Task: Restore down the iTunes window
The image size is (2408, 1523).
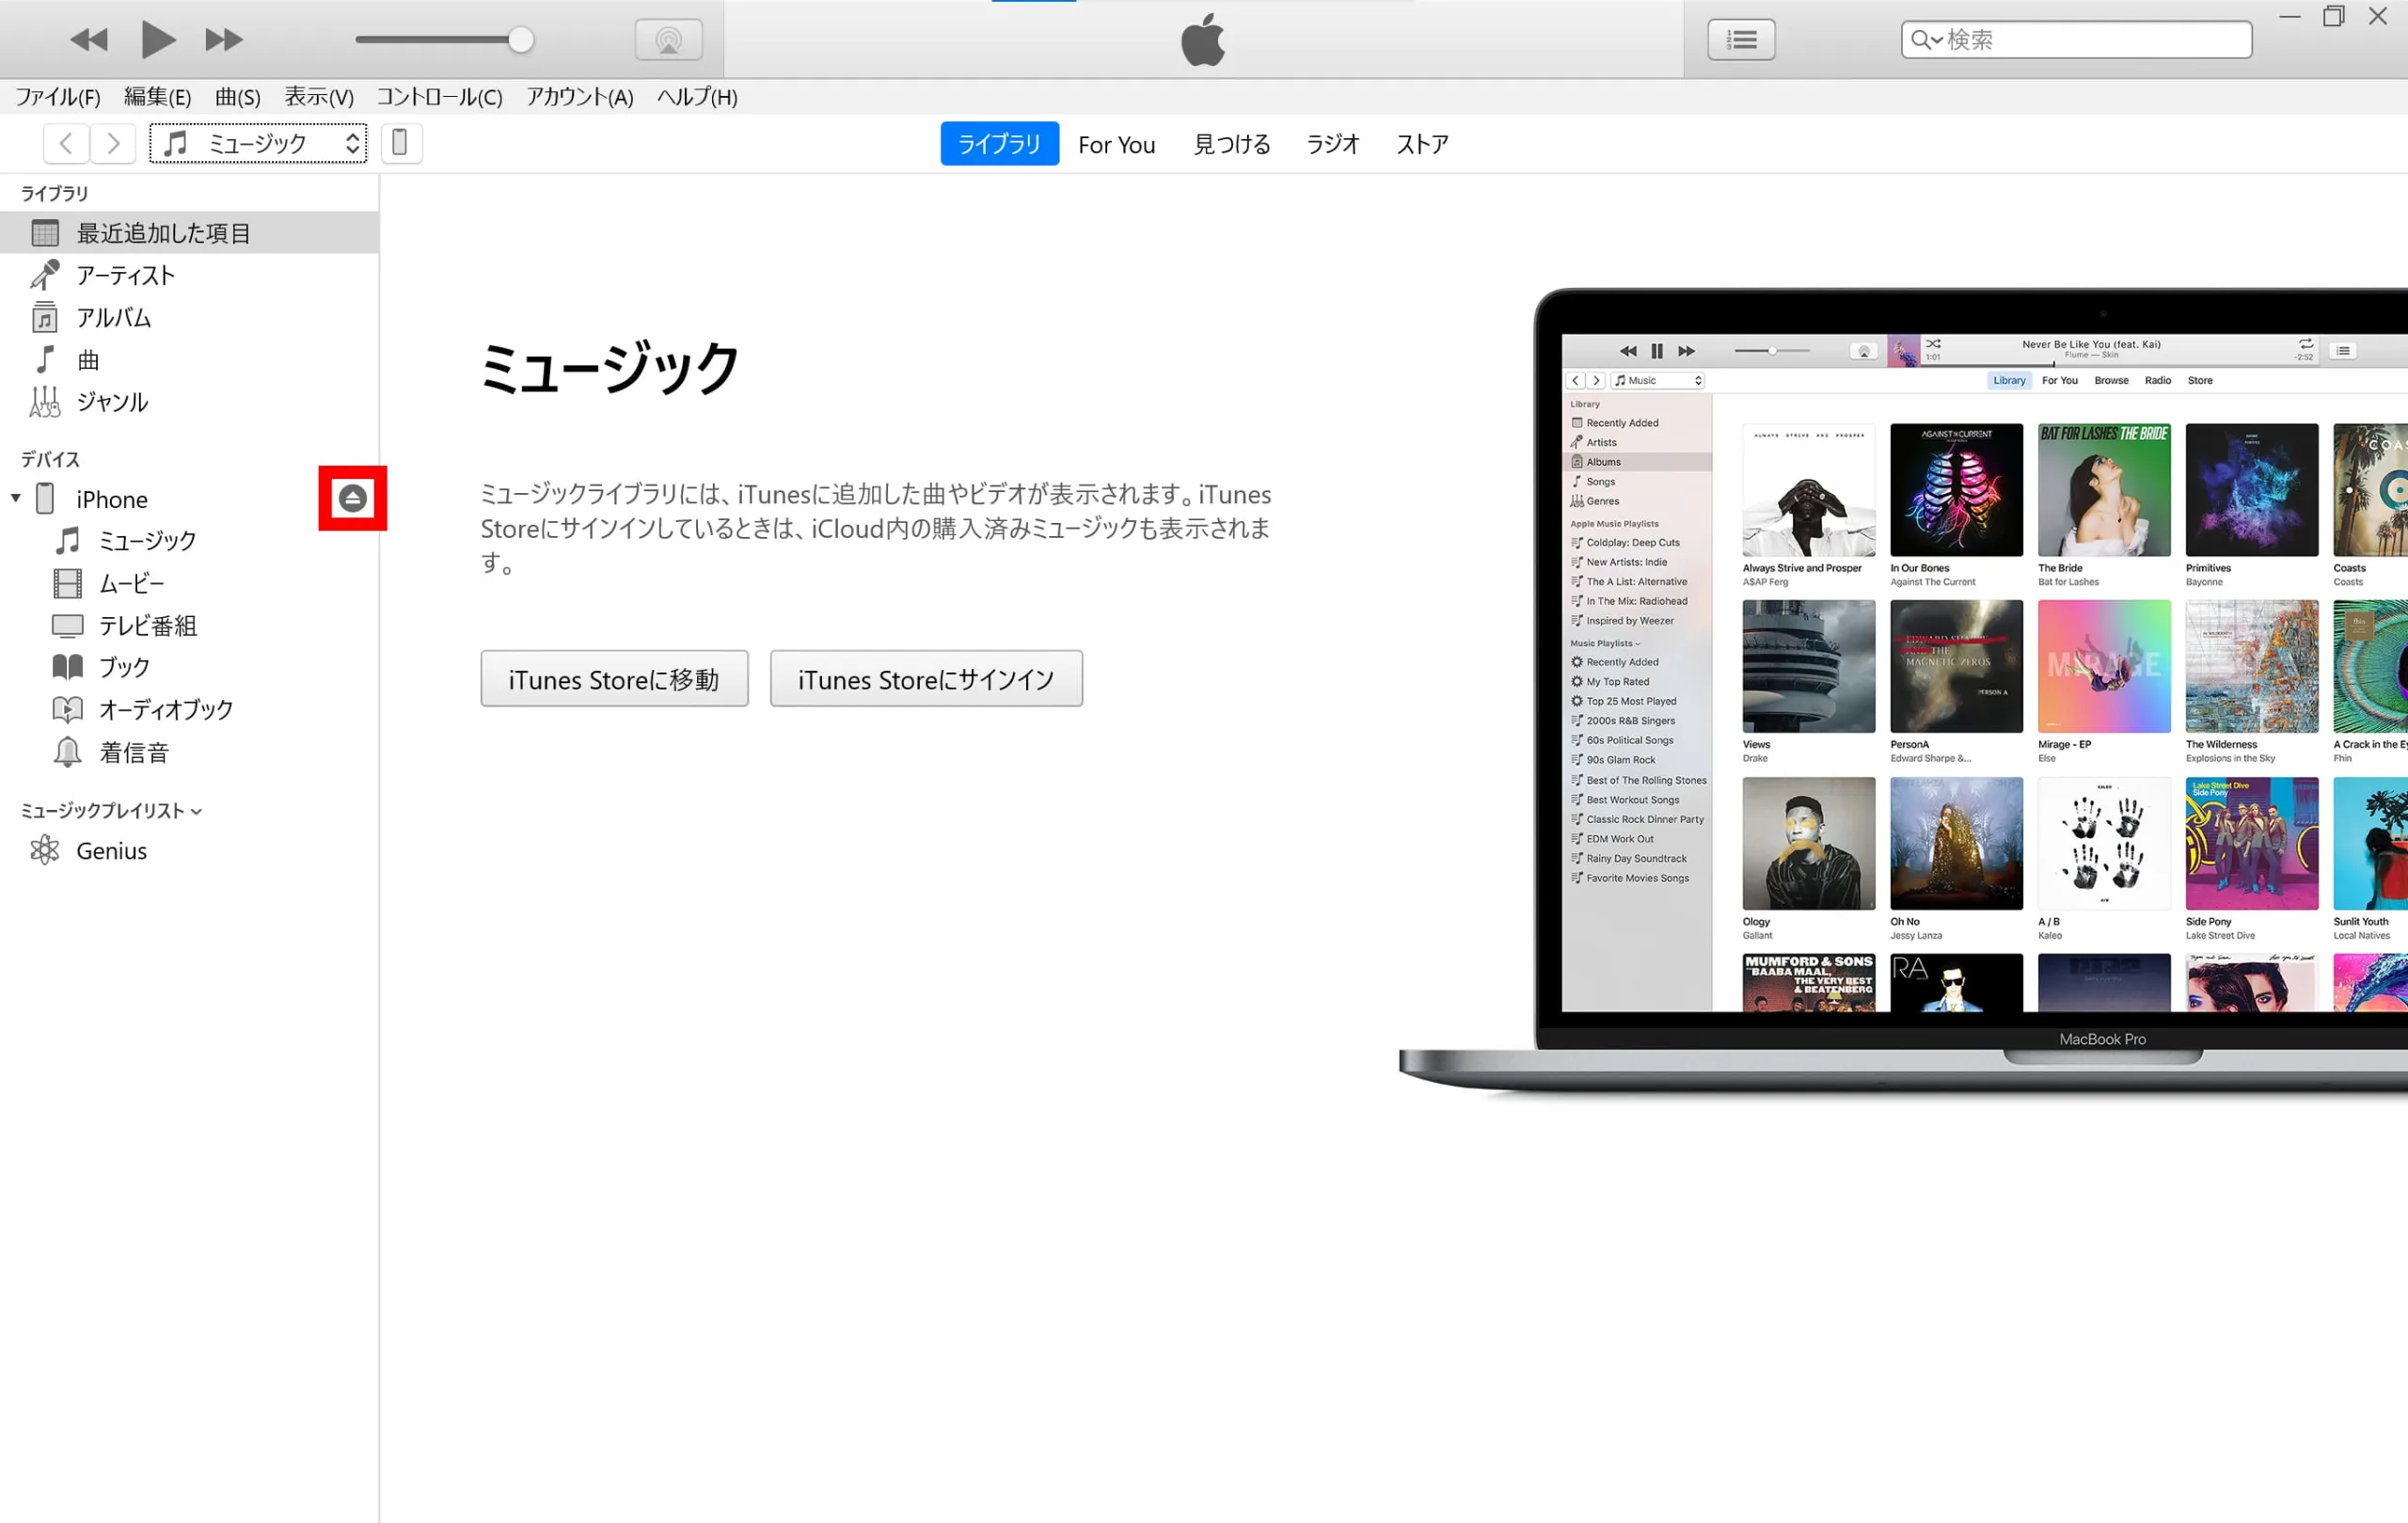Action: click(2333, 16)
